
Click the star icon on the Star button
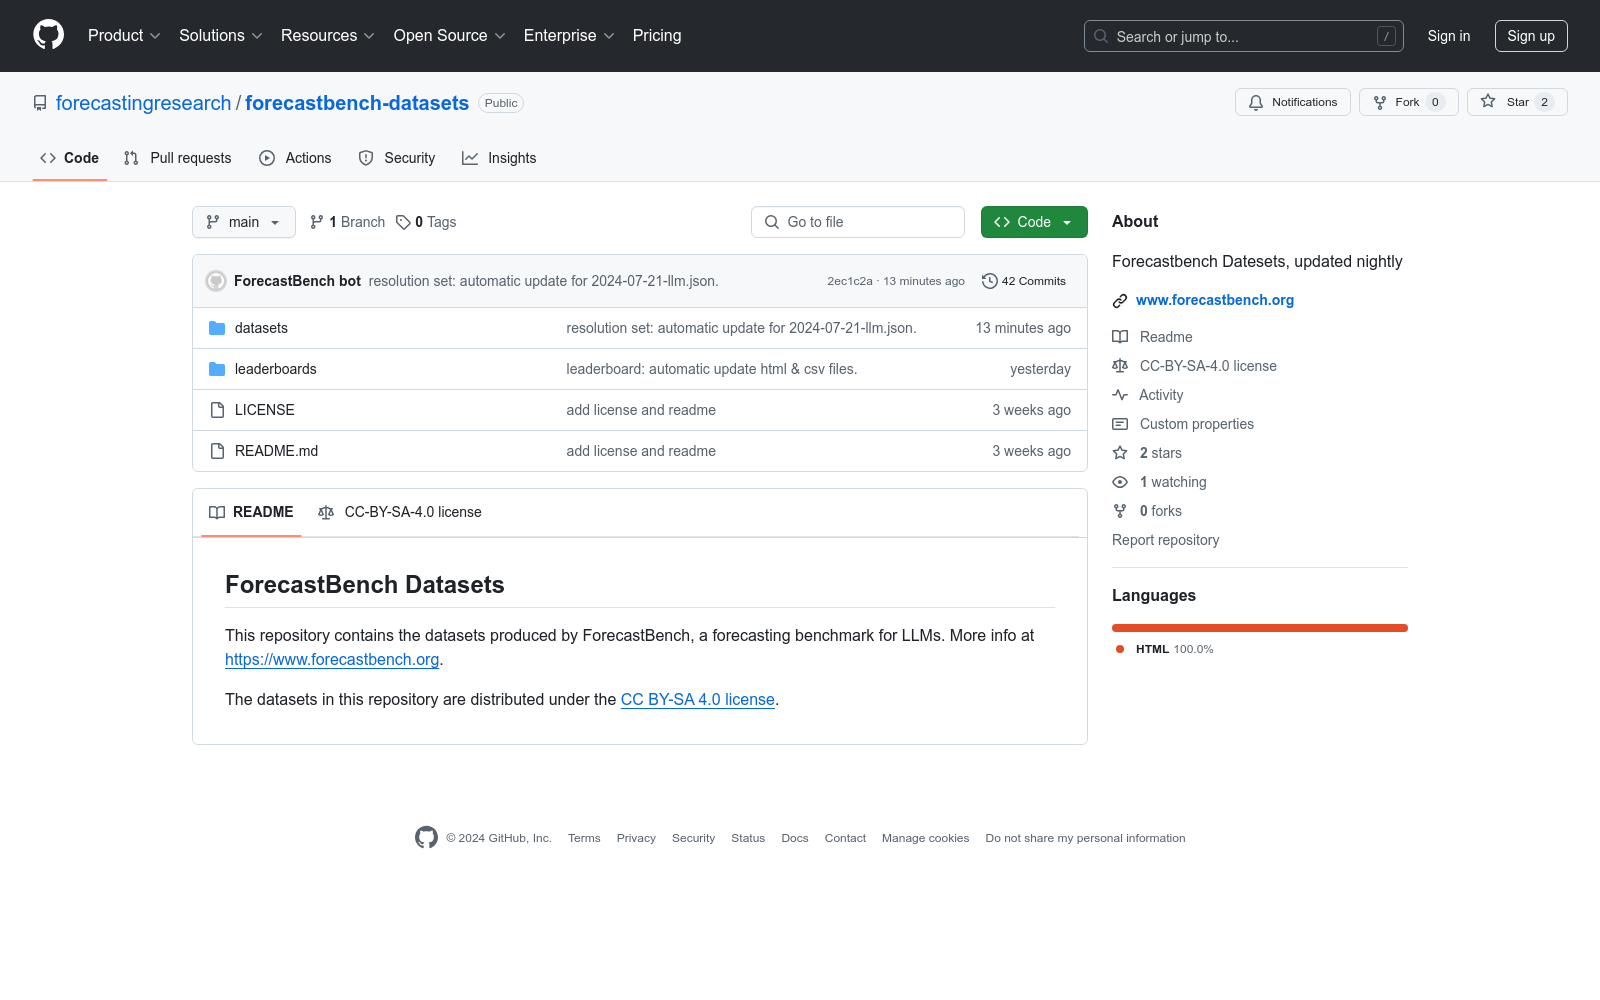pos(1488,102)
